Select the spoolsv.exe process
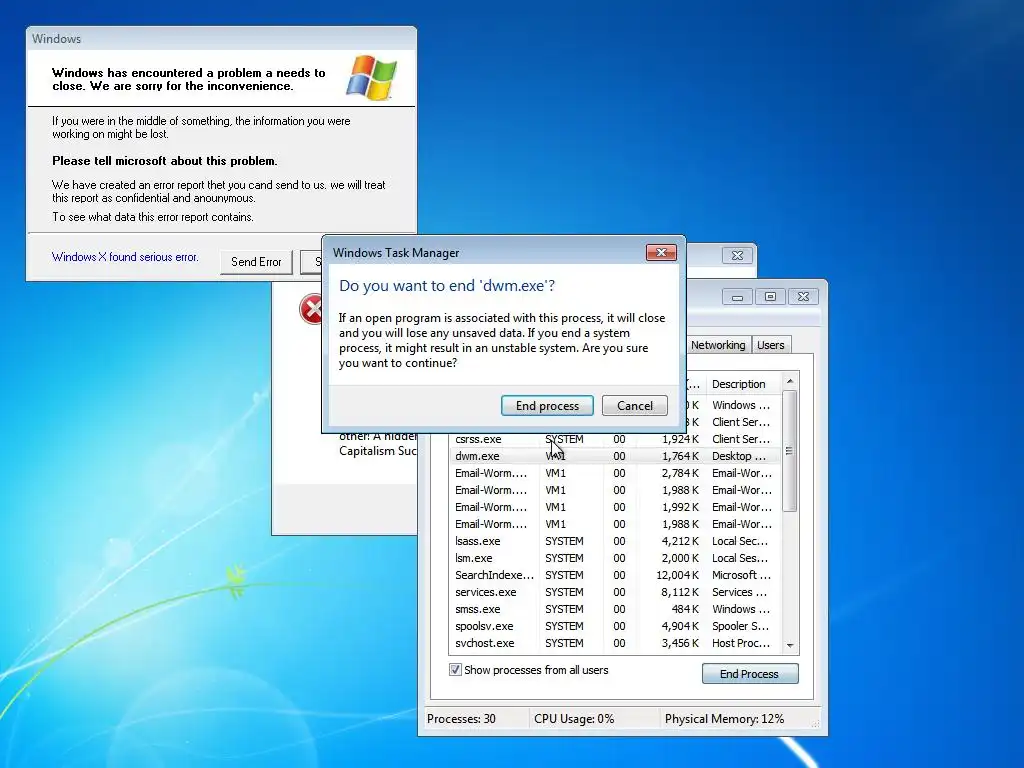 click(x=616, y=626)
